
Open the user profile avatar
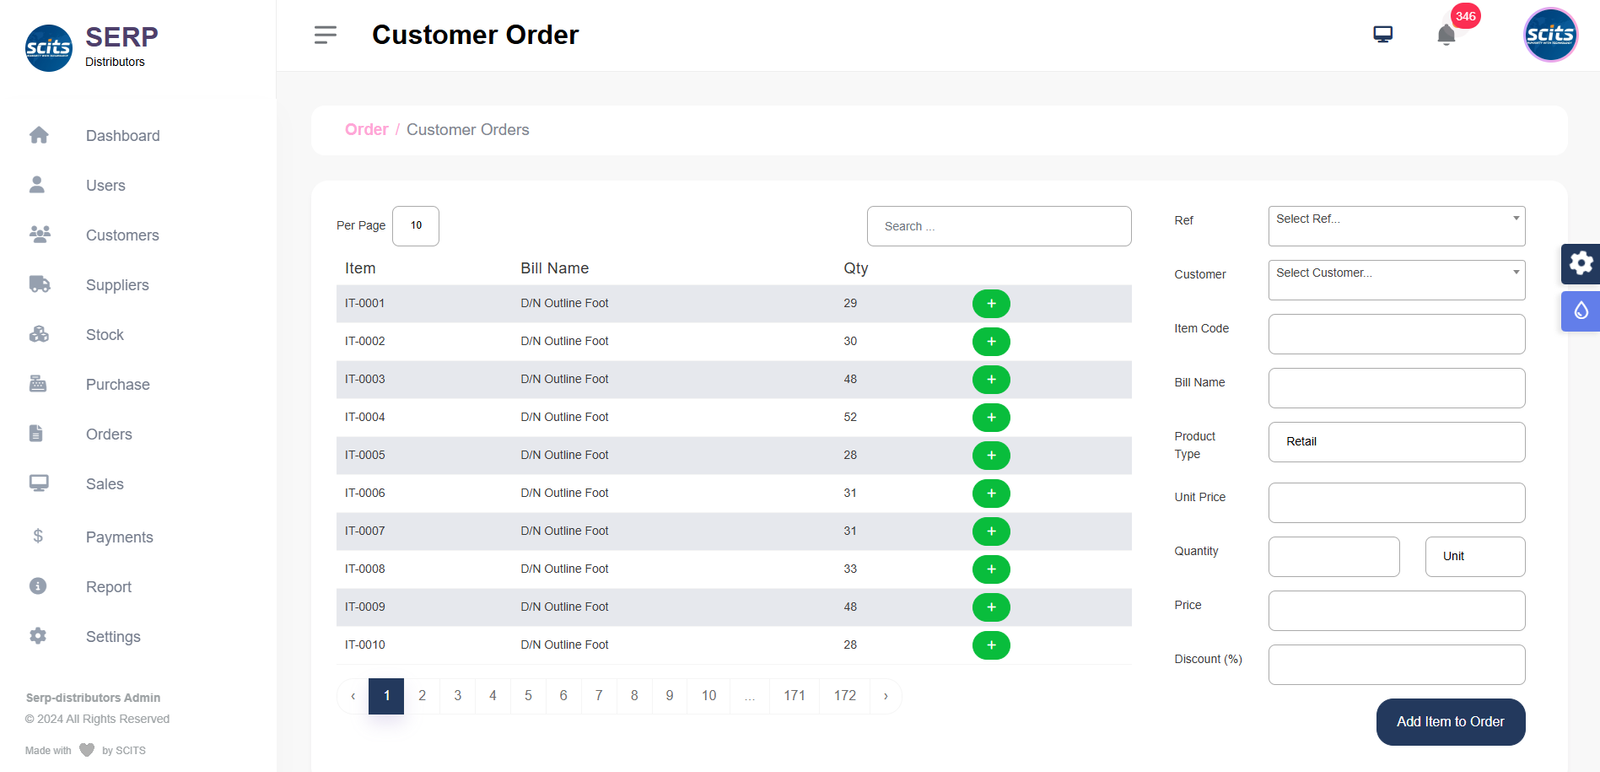1550,35
